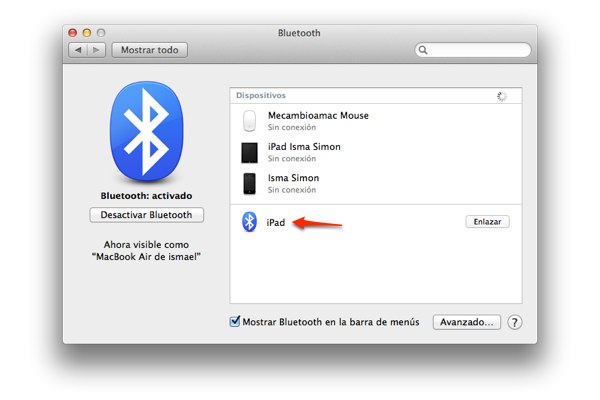Image resolution: width=600 pixels, height=400 pixels.
Task: Click the forward navigation arrow
Action: tap(96, 50)
